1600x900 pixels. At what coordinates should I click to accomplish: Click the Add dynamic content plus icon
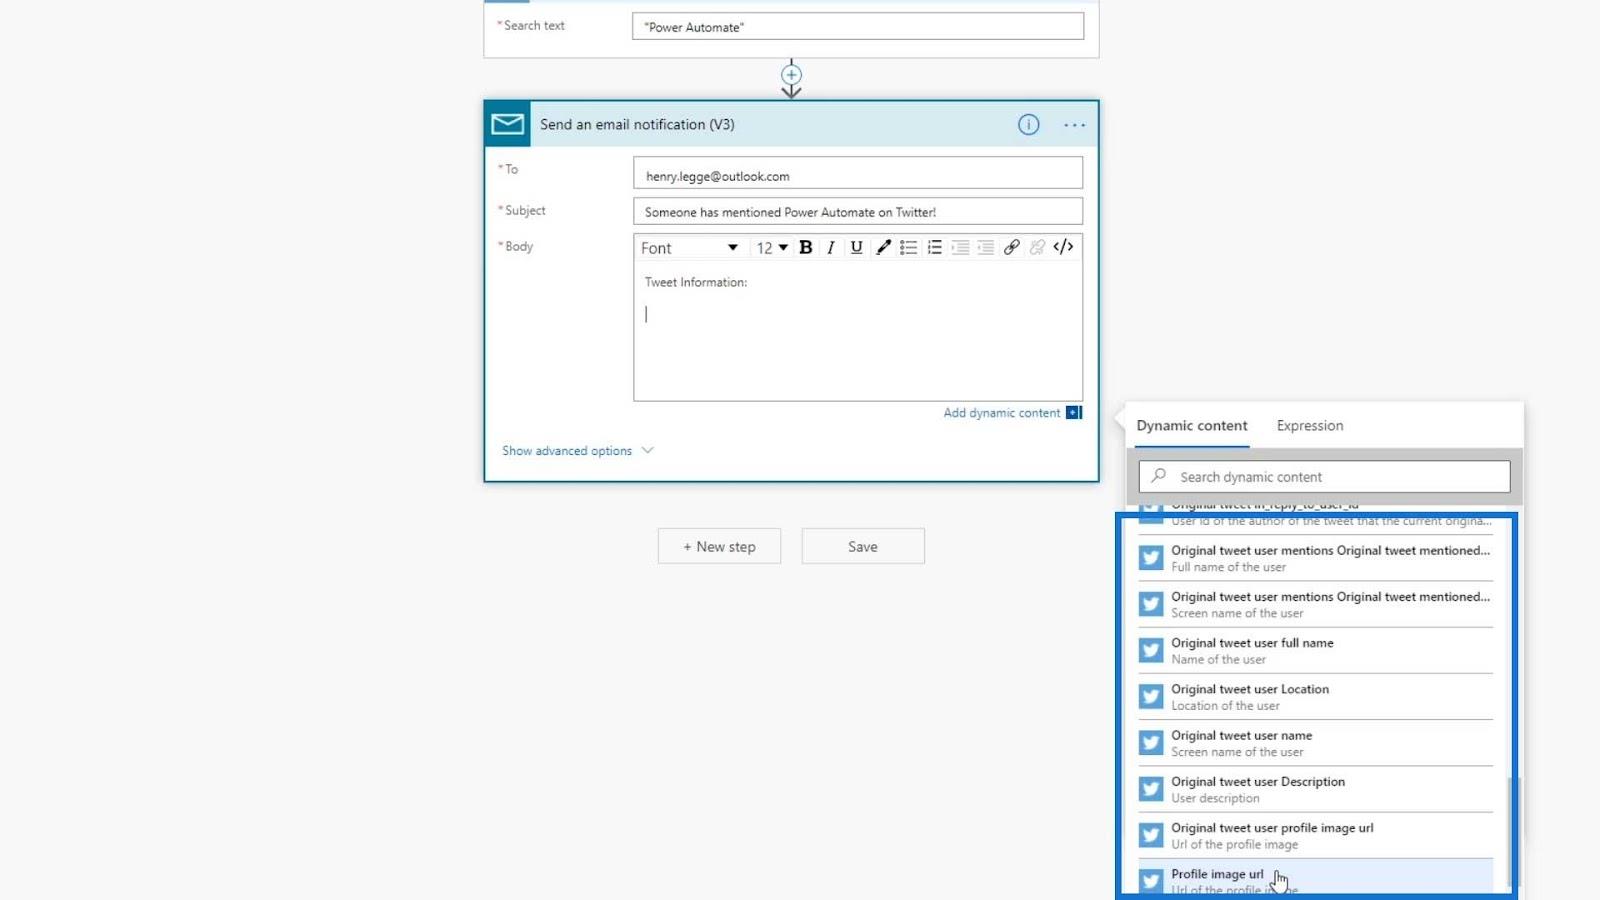coord(1073,413)
